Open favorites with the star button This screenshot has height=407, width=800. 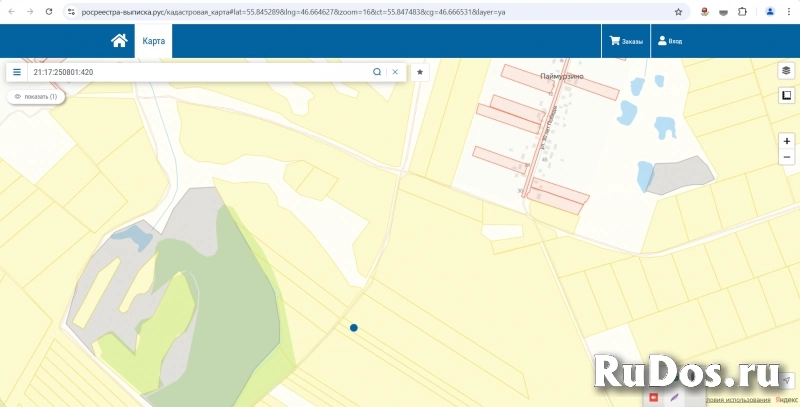pyautogui.click(x=420, y=72)
